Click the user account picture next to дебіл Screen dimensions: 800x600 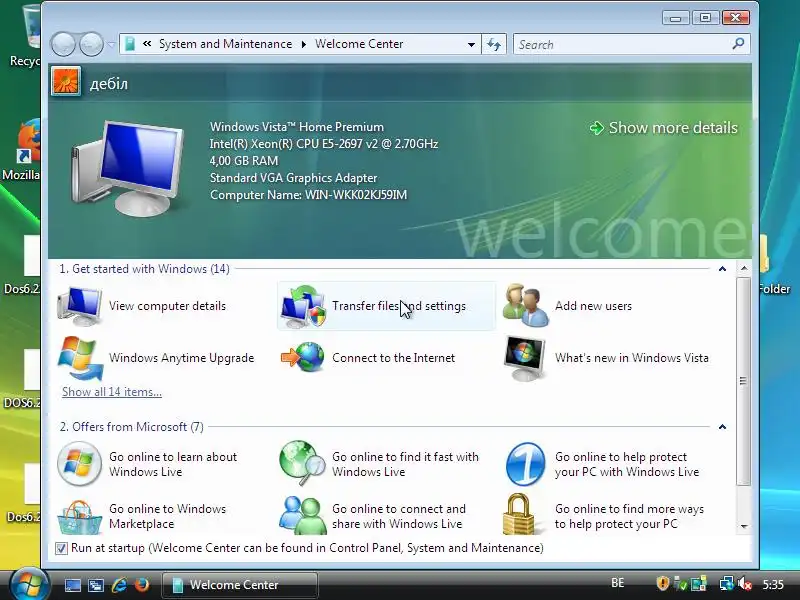[x=66, y=82]
